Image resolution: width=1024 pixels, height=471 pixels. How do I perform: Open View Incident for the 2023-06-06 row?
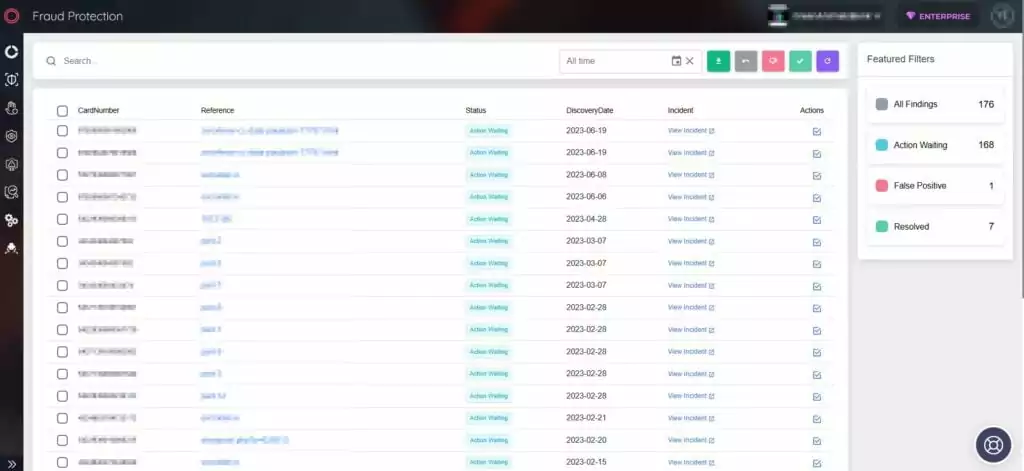[x=691, y=197]
